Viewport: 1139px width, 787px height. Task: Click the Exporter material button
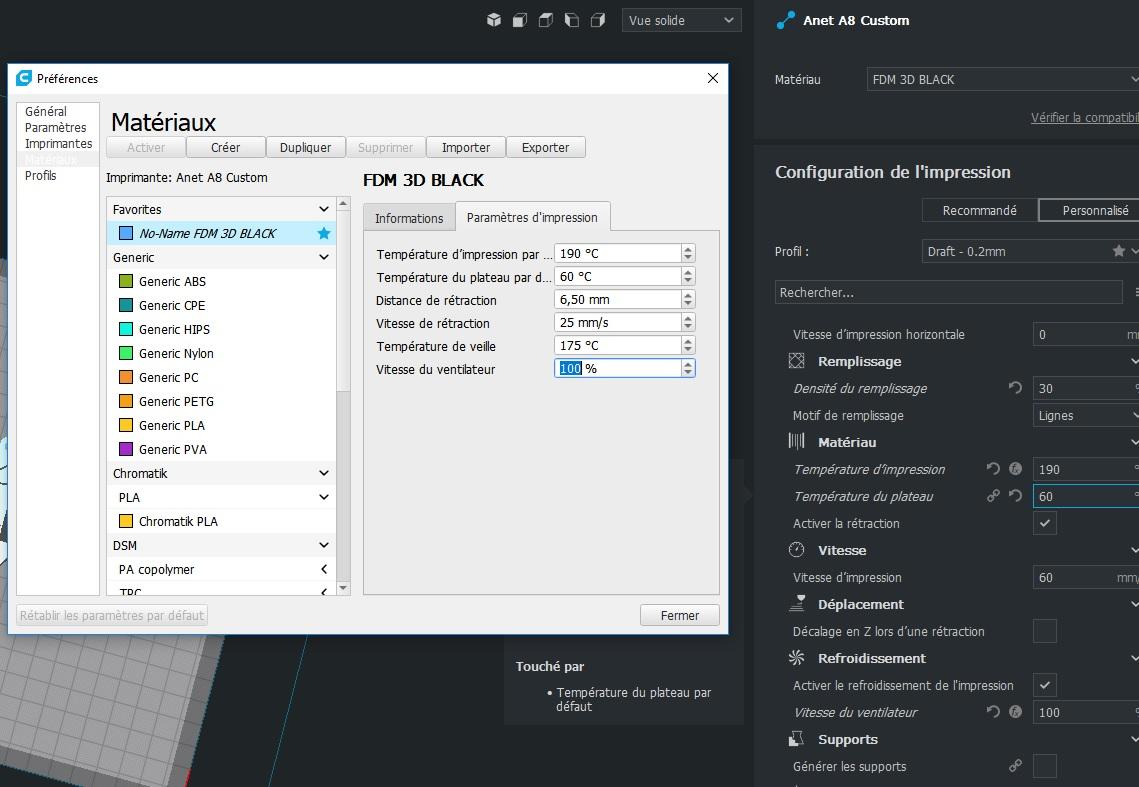[546, 148]
